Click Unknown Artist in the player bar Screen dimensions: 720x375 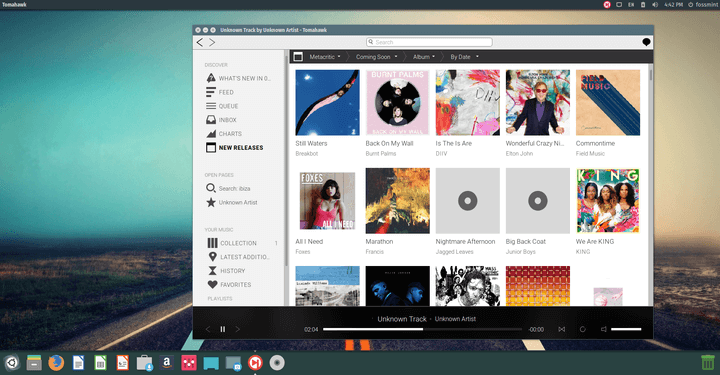(x=455, y=319)
